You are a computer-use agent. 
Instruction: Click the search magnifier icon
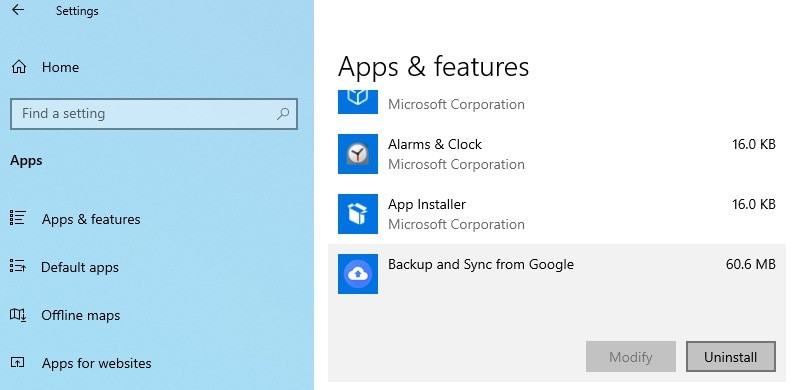click(283, 114)
